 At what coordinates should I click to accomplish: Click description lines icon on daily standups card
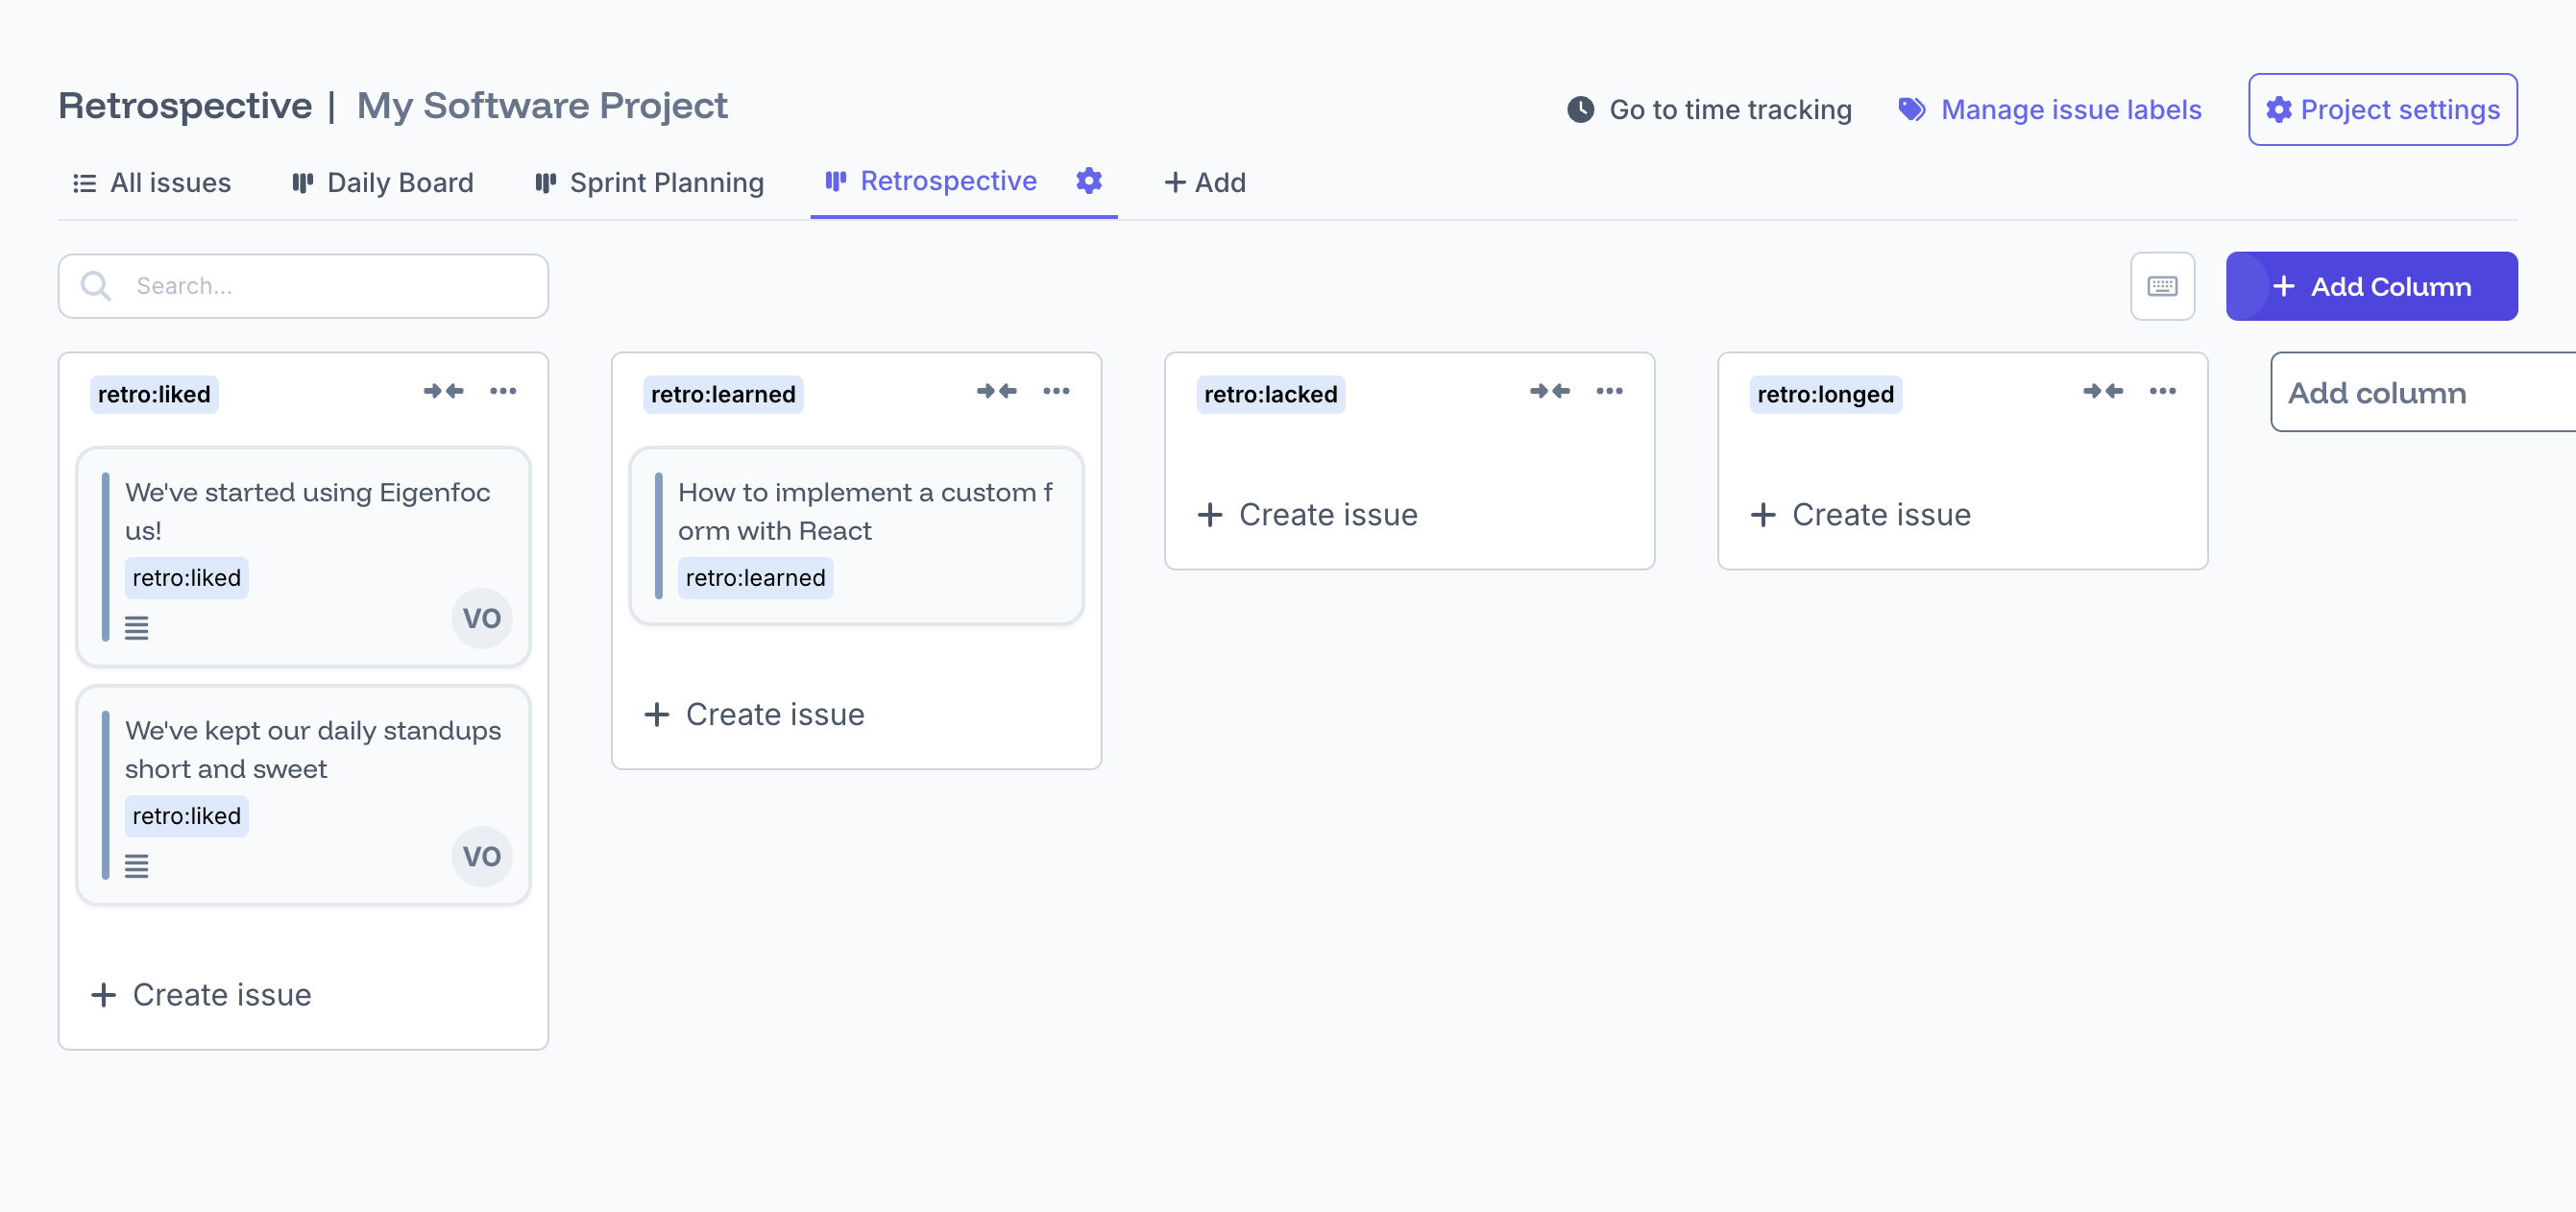137,866
